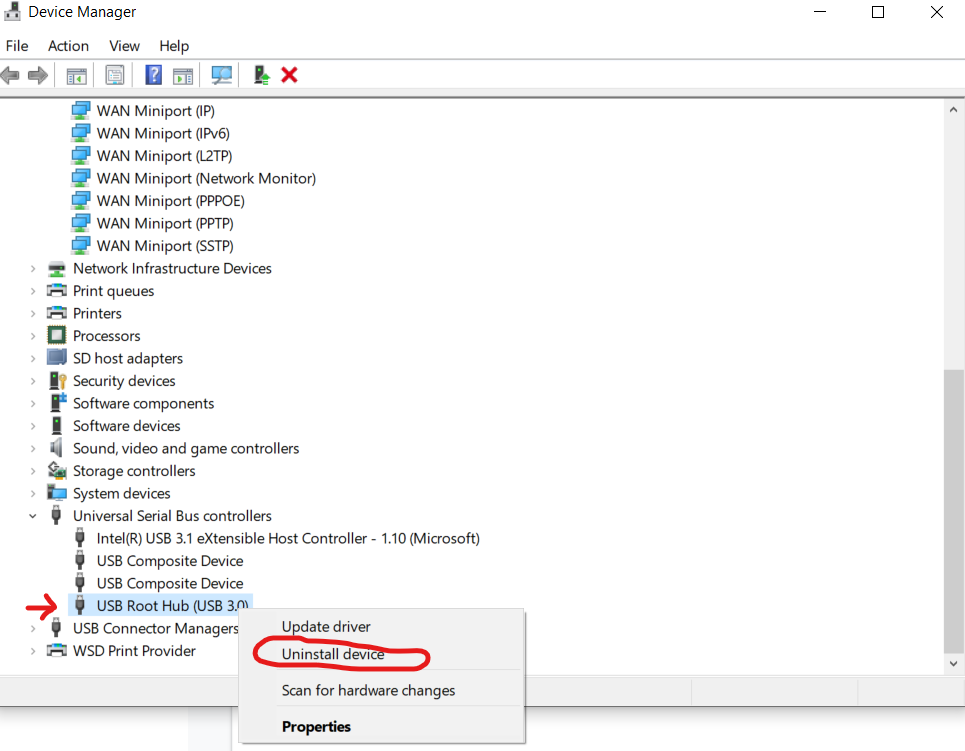Open the Properties sheet toolbar icon
The height and width of the screenshot is (751, 965).
[114, 76]
